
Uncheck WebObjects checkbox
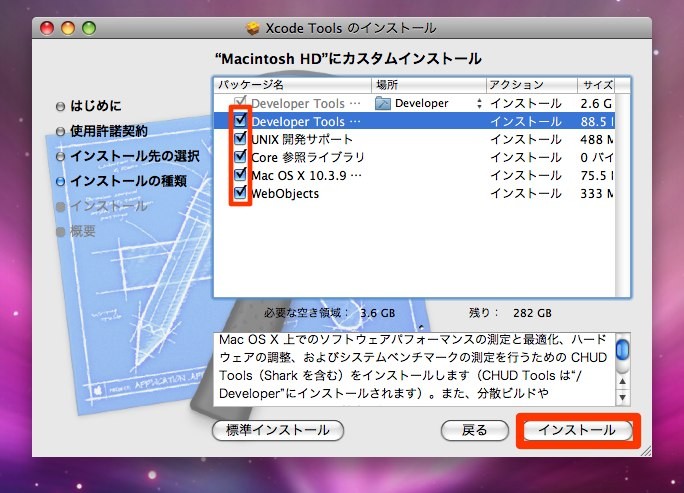pos(240,192)
